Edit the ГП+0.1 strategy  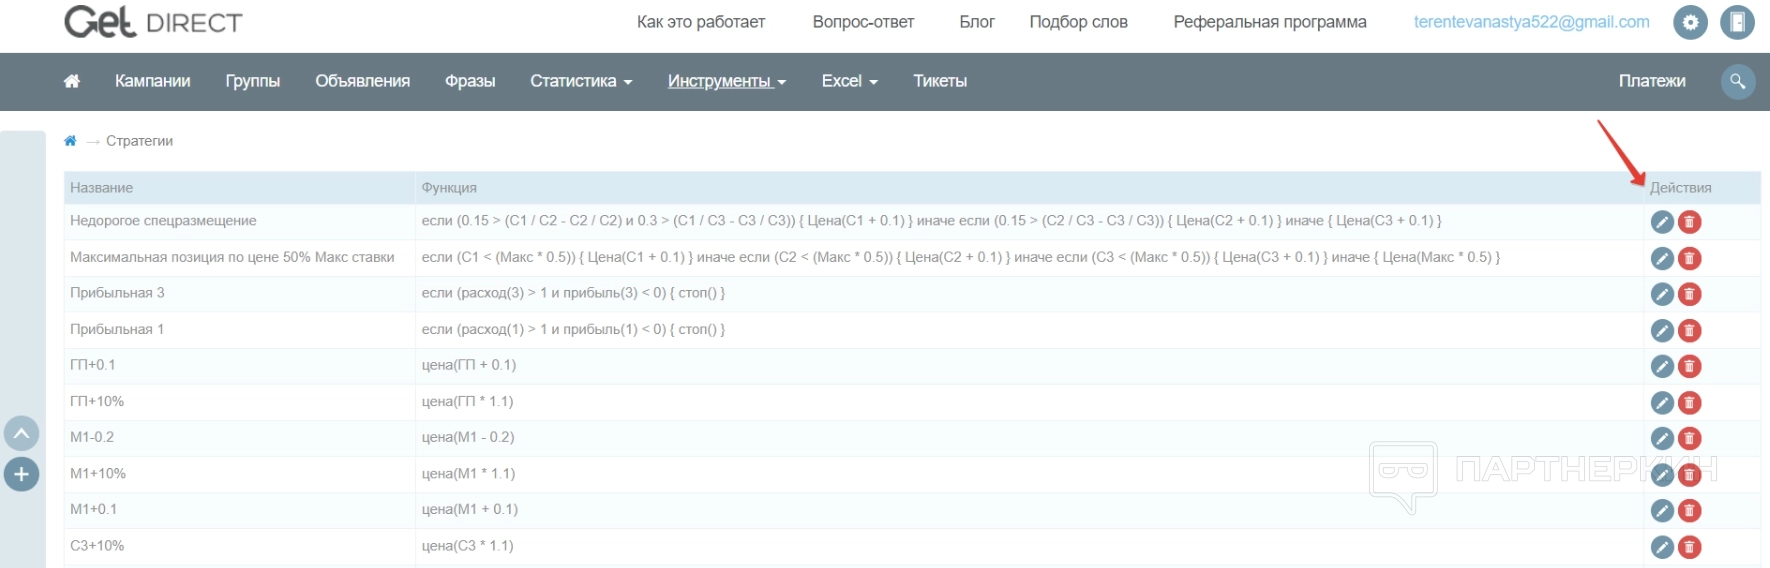click(1662, 366)
